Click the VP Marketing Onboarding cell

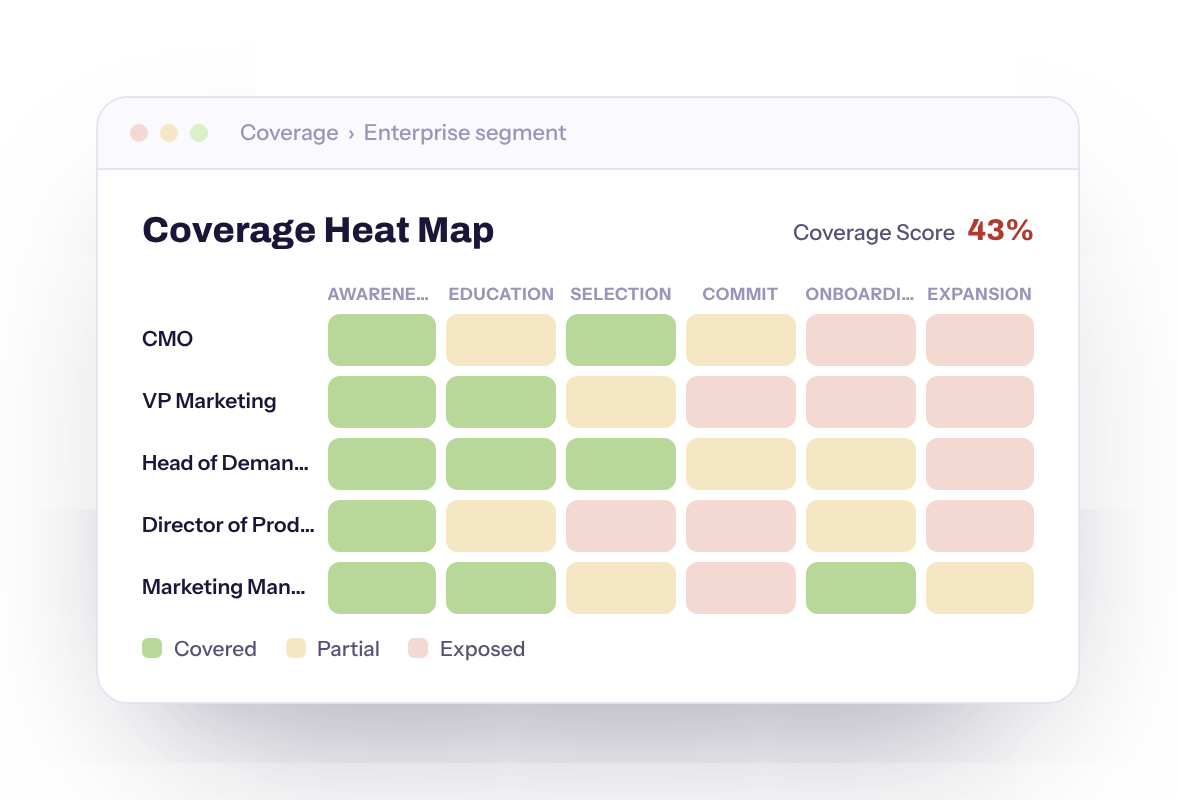pyautogui.click(x=861, y=402)
